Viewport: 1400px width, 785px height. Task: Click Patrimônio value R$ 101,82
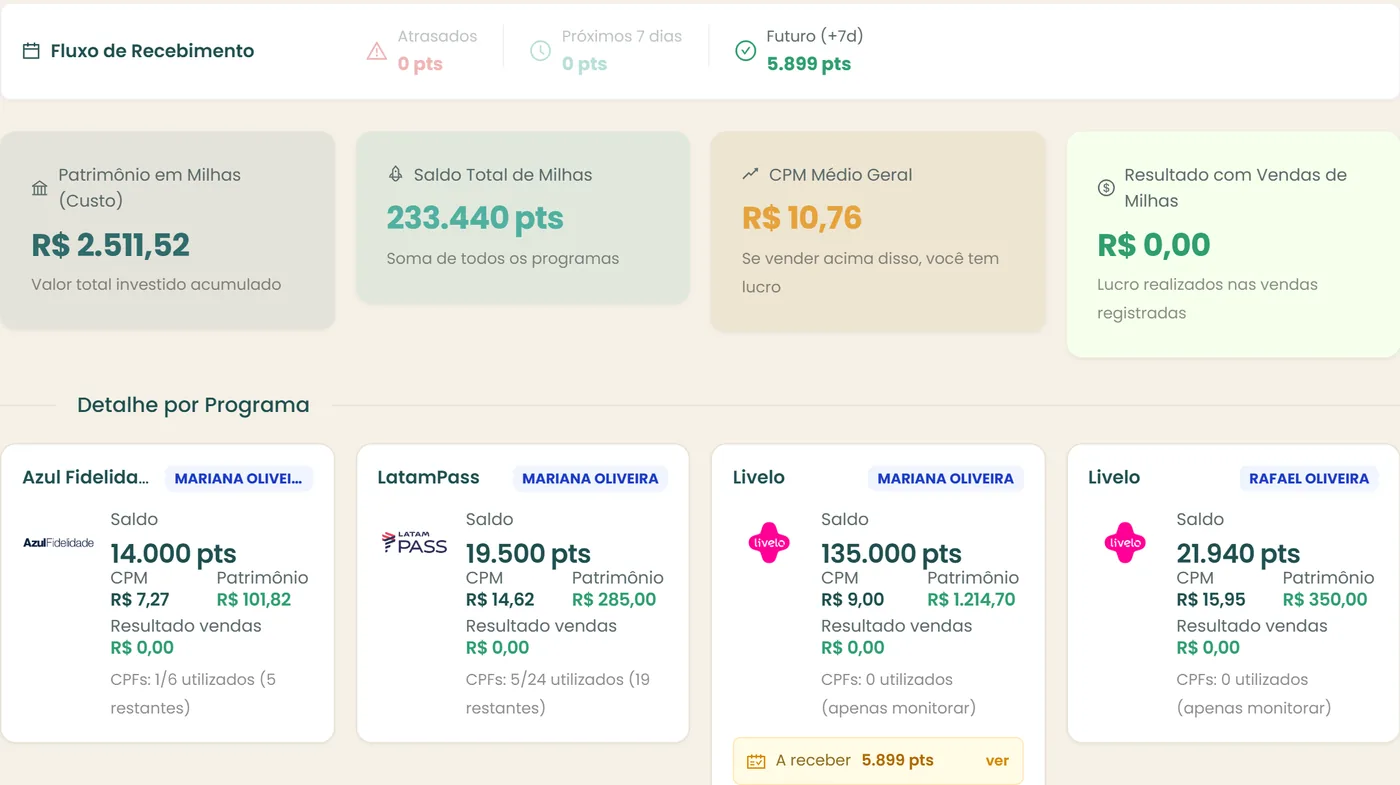[254, 600]
